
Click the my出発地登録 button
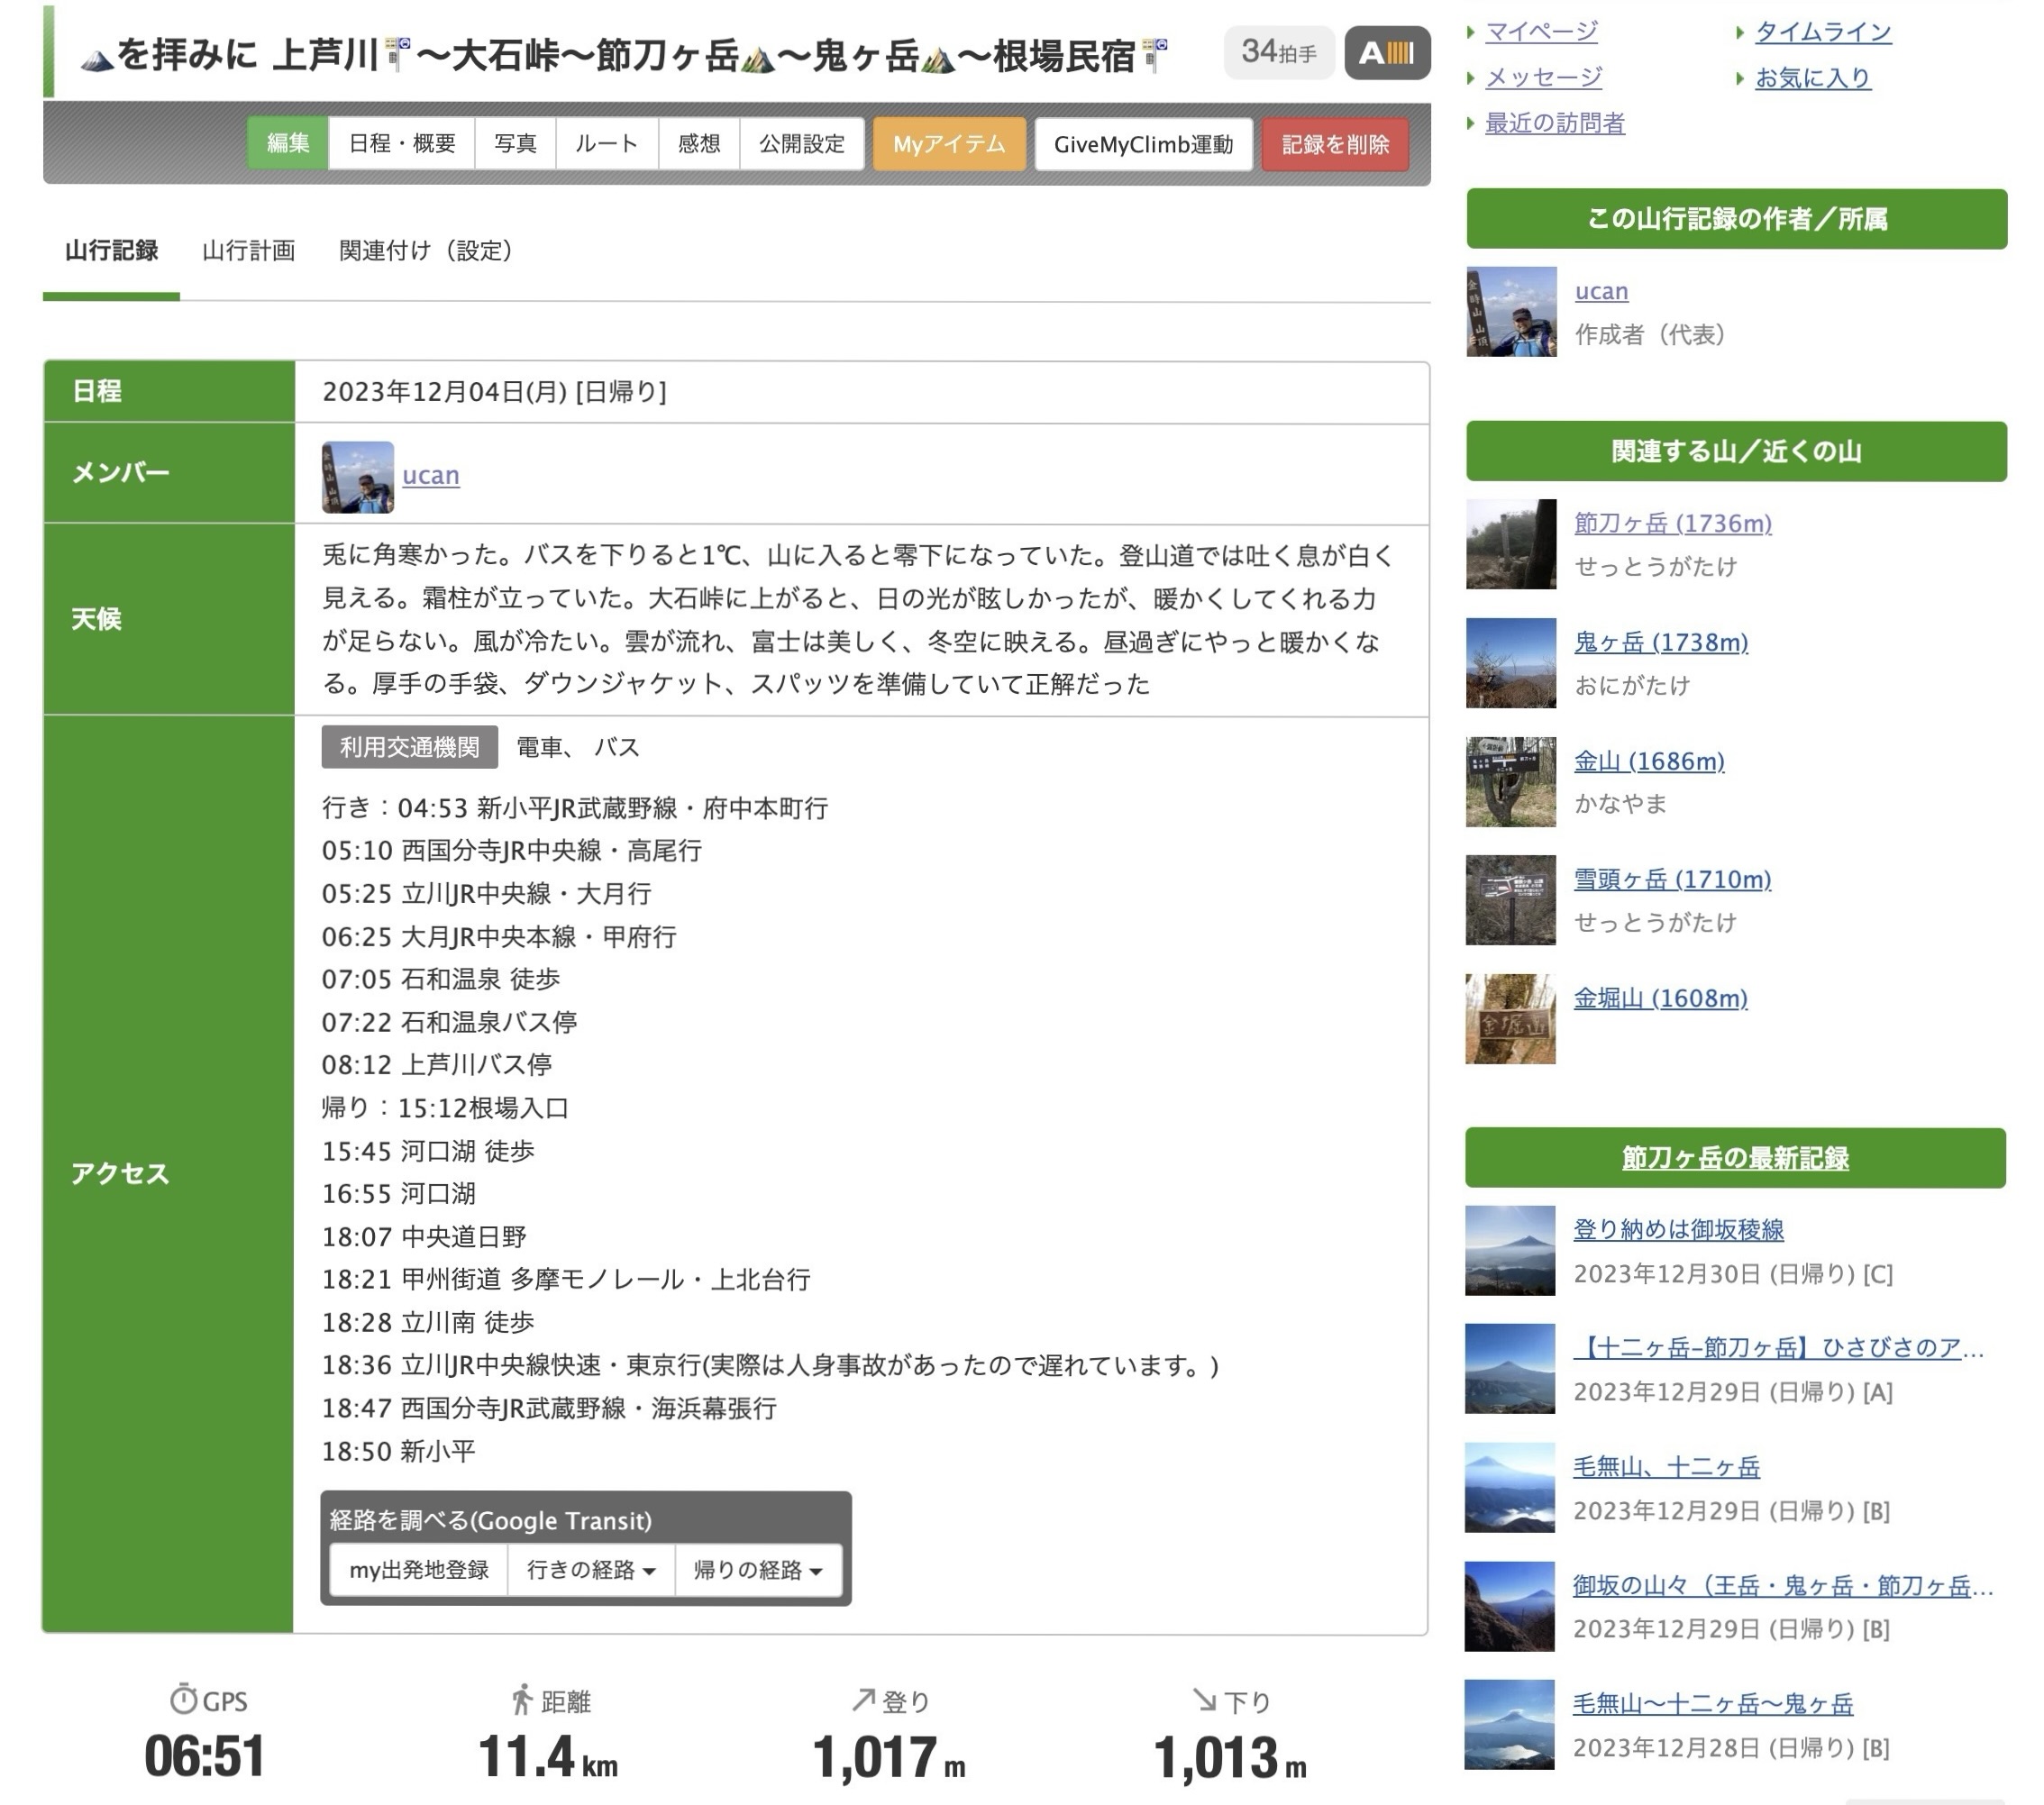419,1570
